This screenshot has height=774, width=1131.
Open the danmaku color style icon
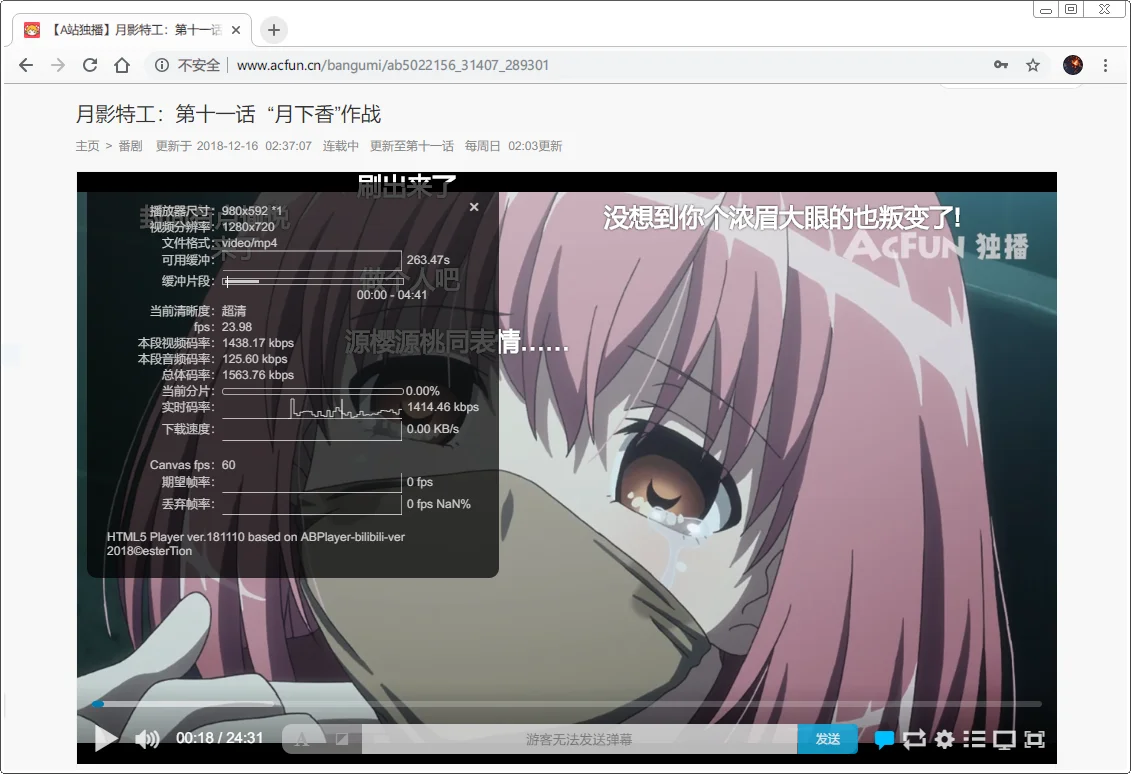pos(341,738)
